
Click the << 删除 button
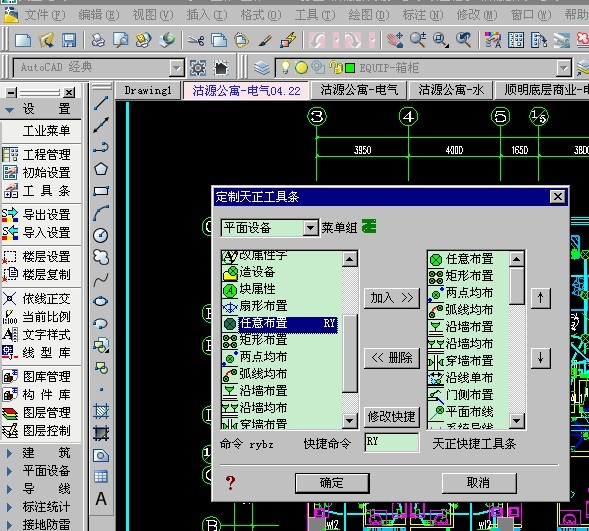pyautogui.click(x=392, y=358)
